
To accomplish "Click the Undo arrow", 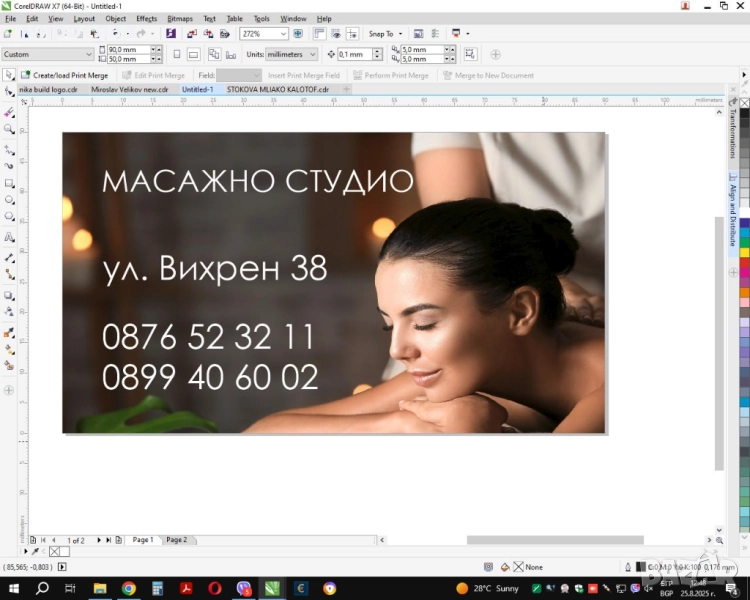I will click(x=115, y=33).
